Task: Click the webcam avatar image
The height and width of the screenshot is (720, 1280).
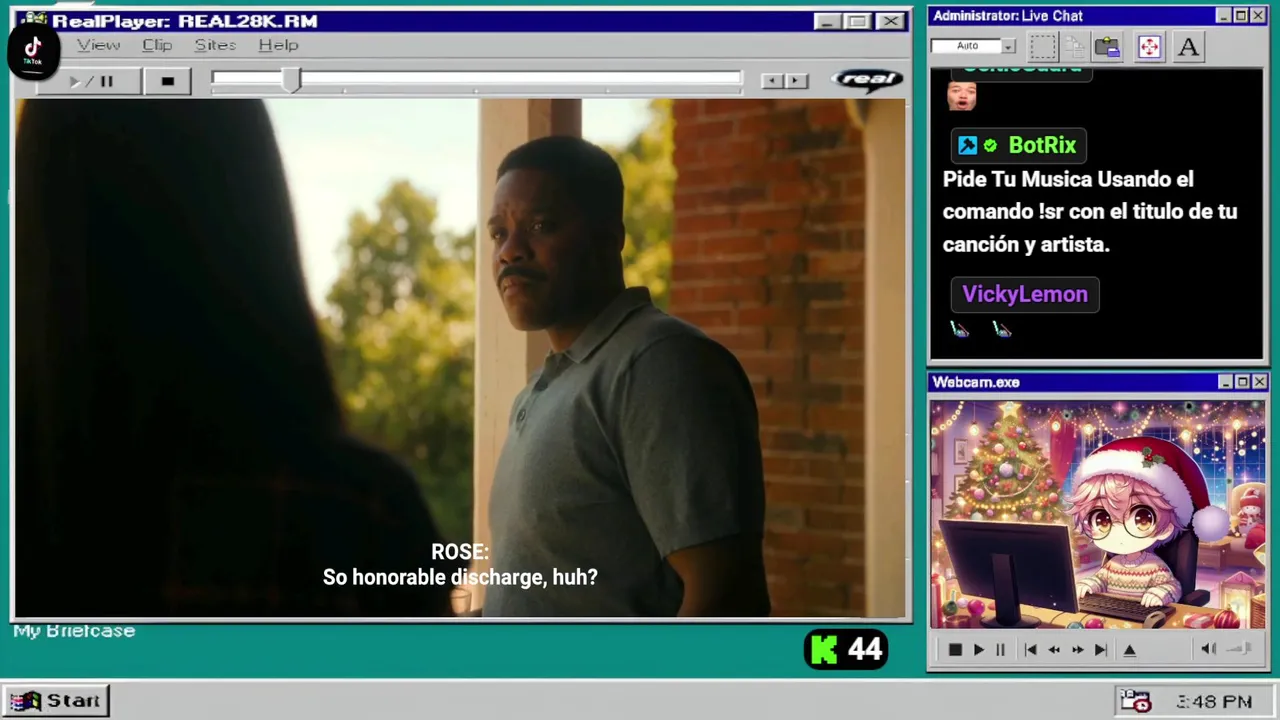Action: 1097,514
